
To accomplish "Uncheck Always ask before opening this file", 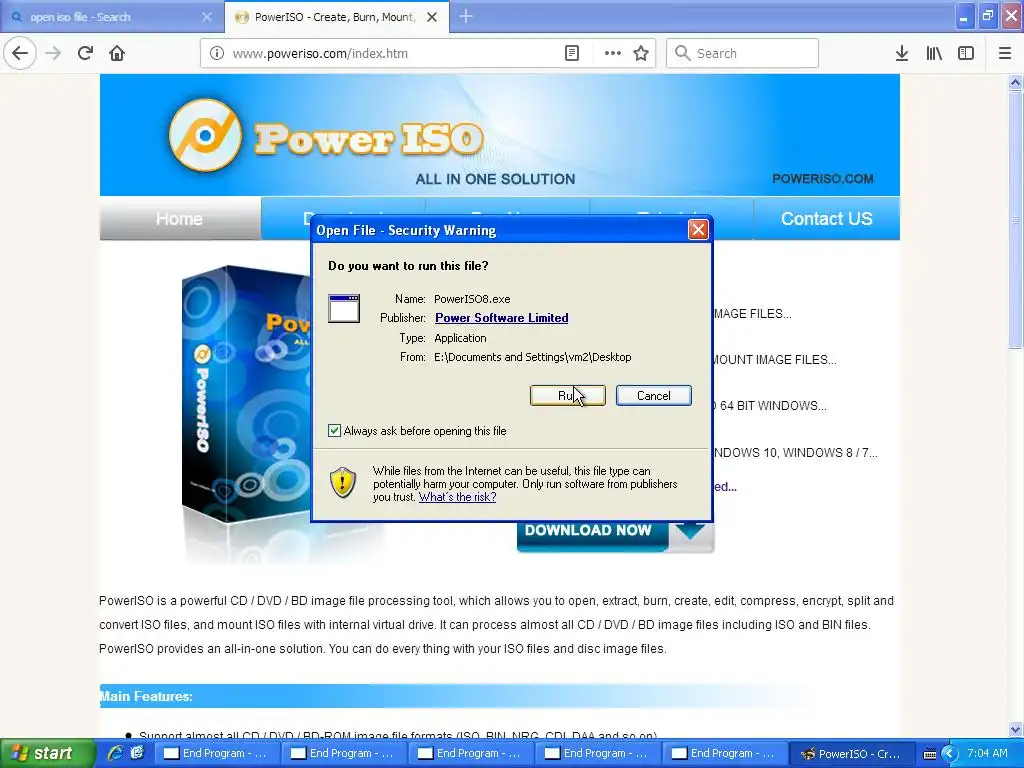I will [x=334, y=430].
